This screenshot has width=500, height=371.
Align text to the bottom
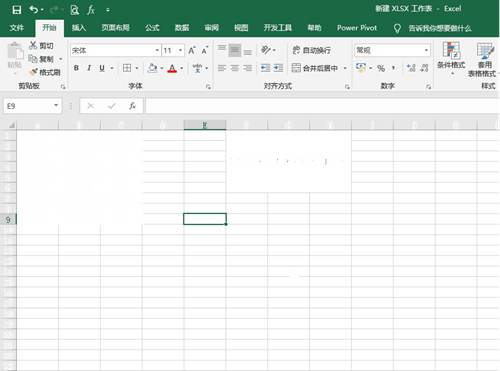(248, 52)
